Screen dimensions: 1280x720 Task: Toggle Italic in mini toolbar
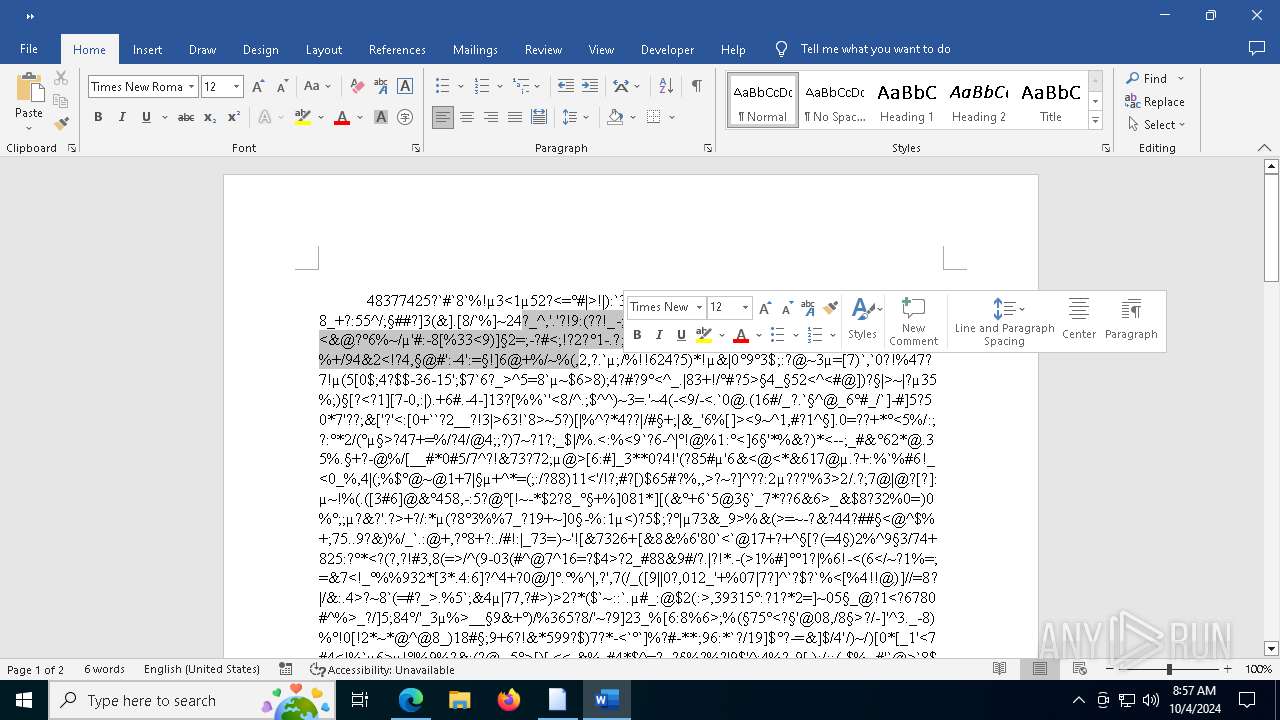(659, 335)
